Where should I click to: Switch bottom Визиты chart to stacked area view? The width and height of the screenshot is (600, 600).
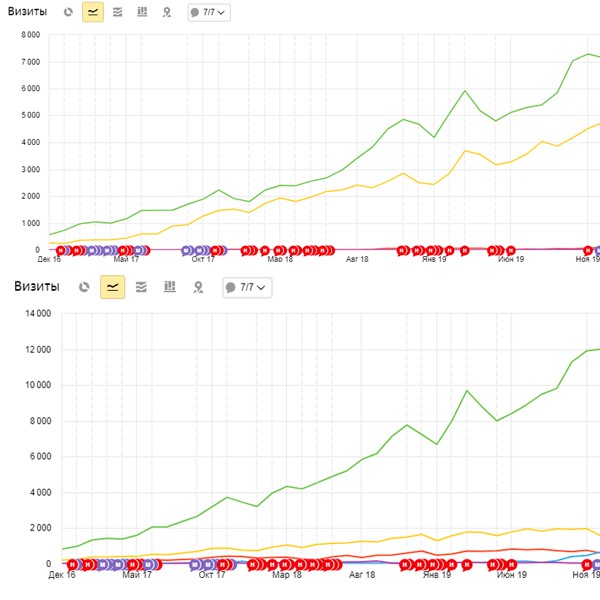pos(141,287)
